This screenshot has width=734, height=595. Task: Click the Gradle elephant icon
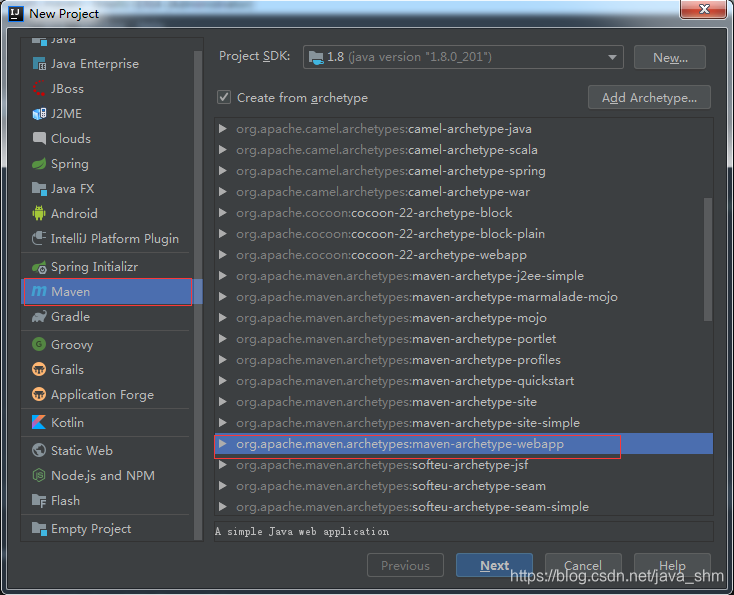click(x=39, y=316)
